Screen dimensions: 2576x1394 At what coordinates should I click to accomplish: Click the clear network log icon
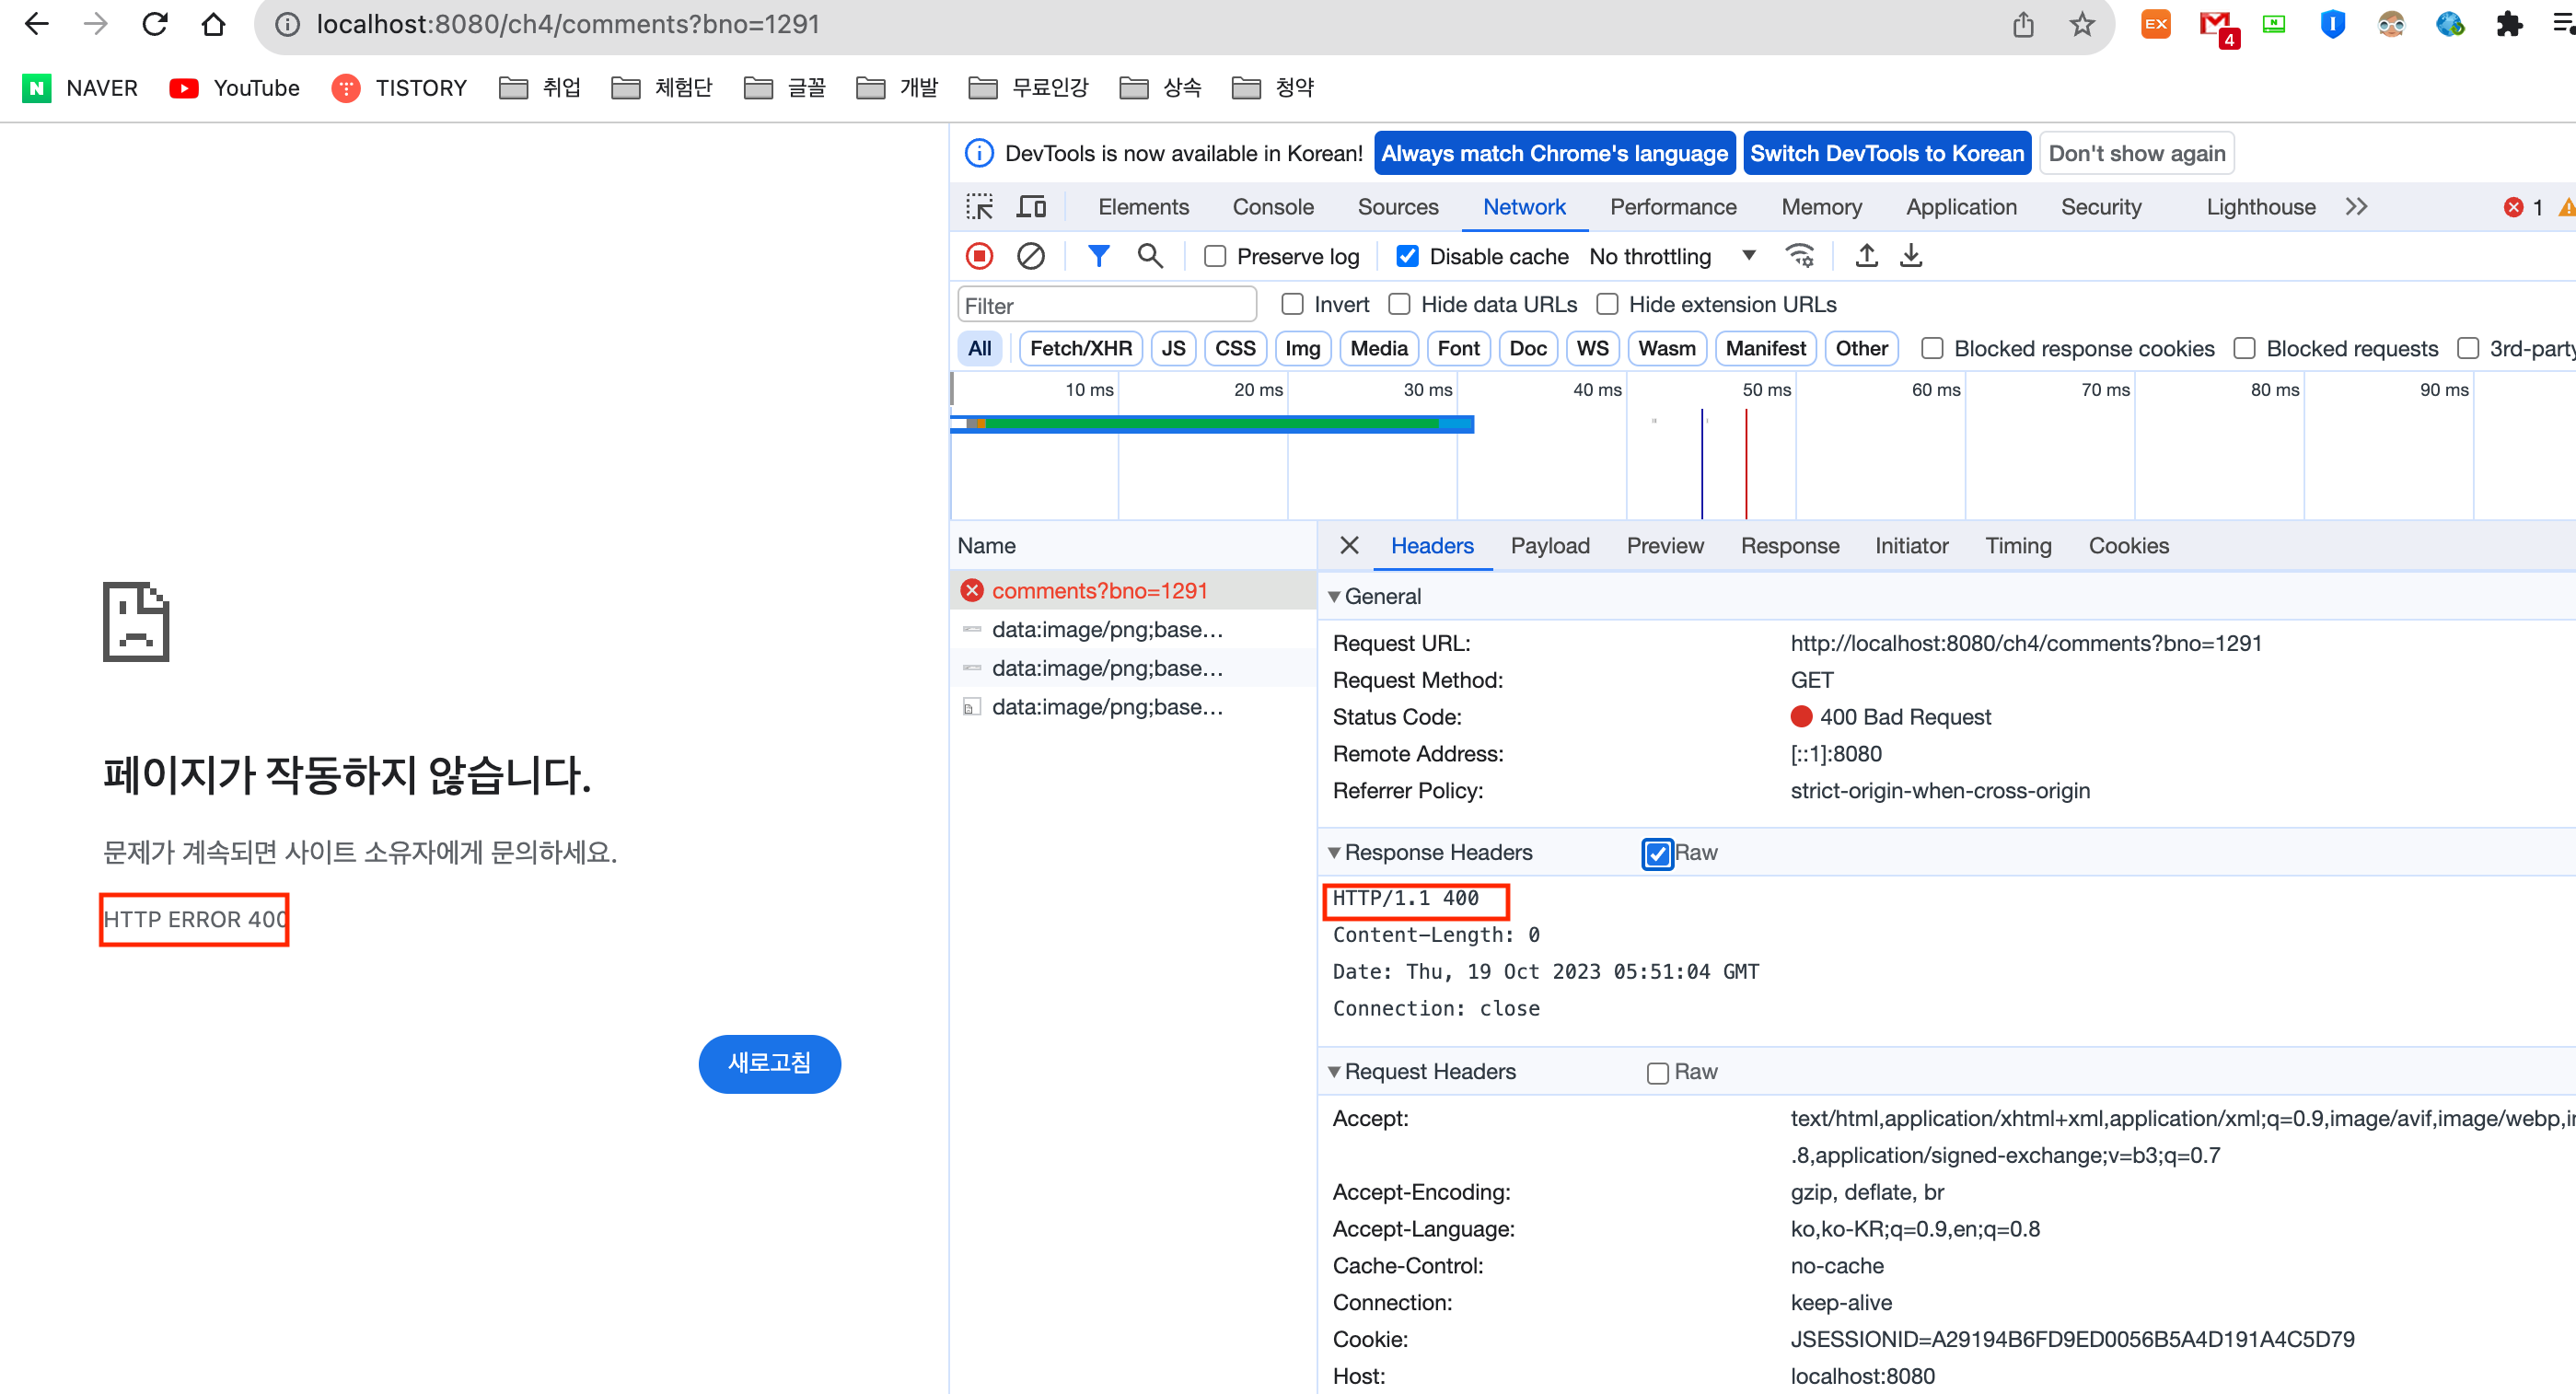tap(1030, 257)
